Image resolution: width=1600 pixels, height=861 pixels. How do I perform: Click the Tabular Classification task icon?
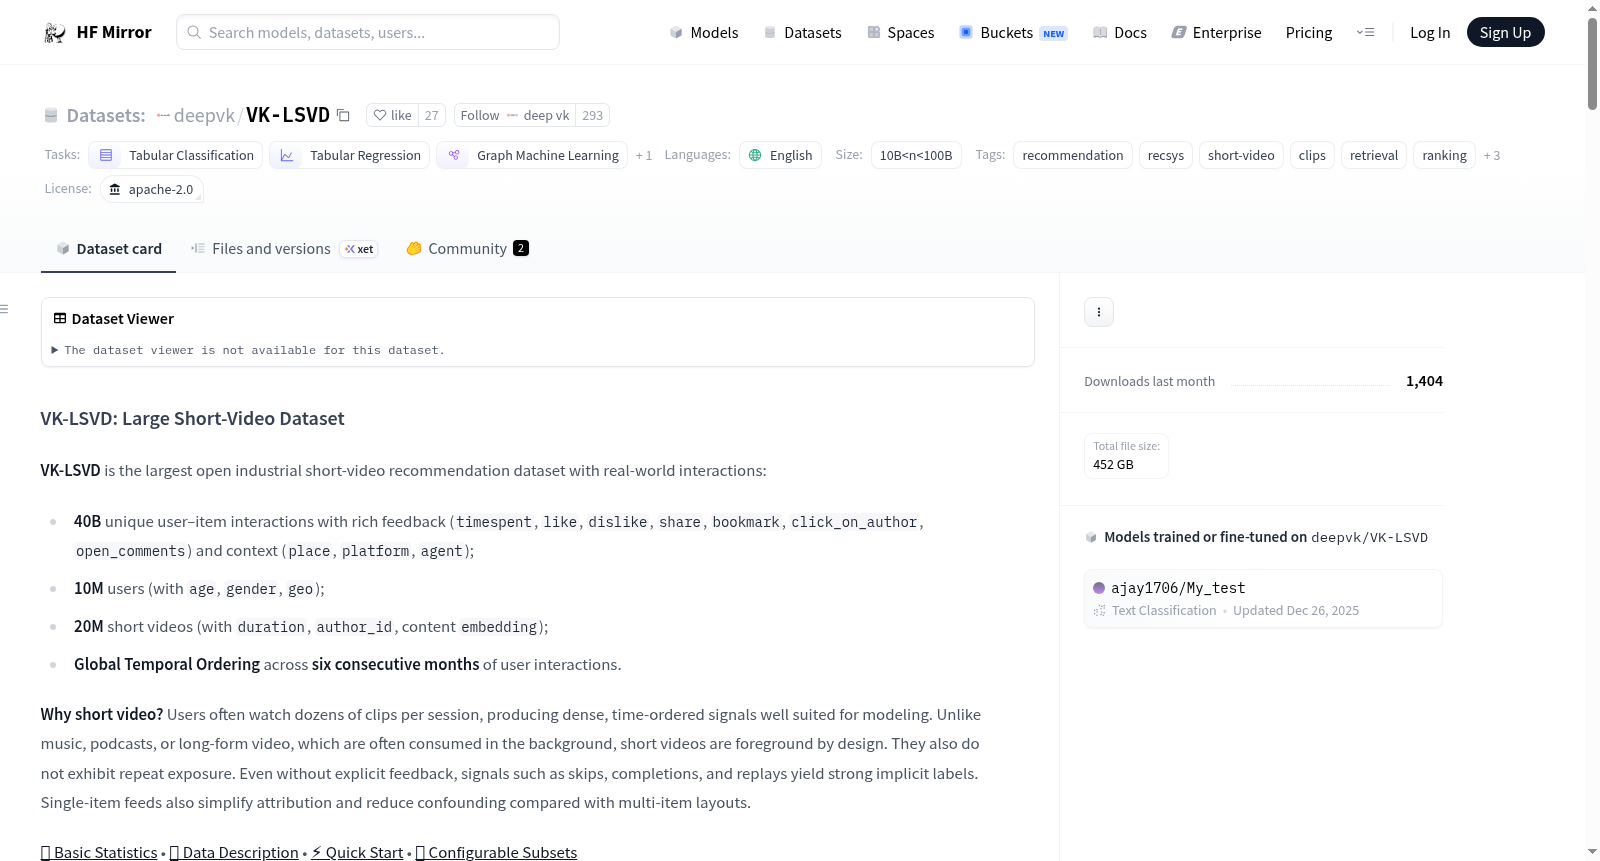click(x=106, y=155)
